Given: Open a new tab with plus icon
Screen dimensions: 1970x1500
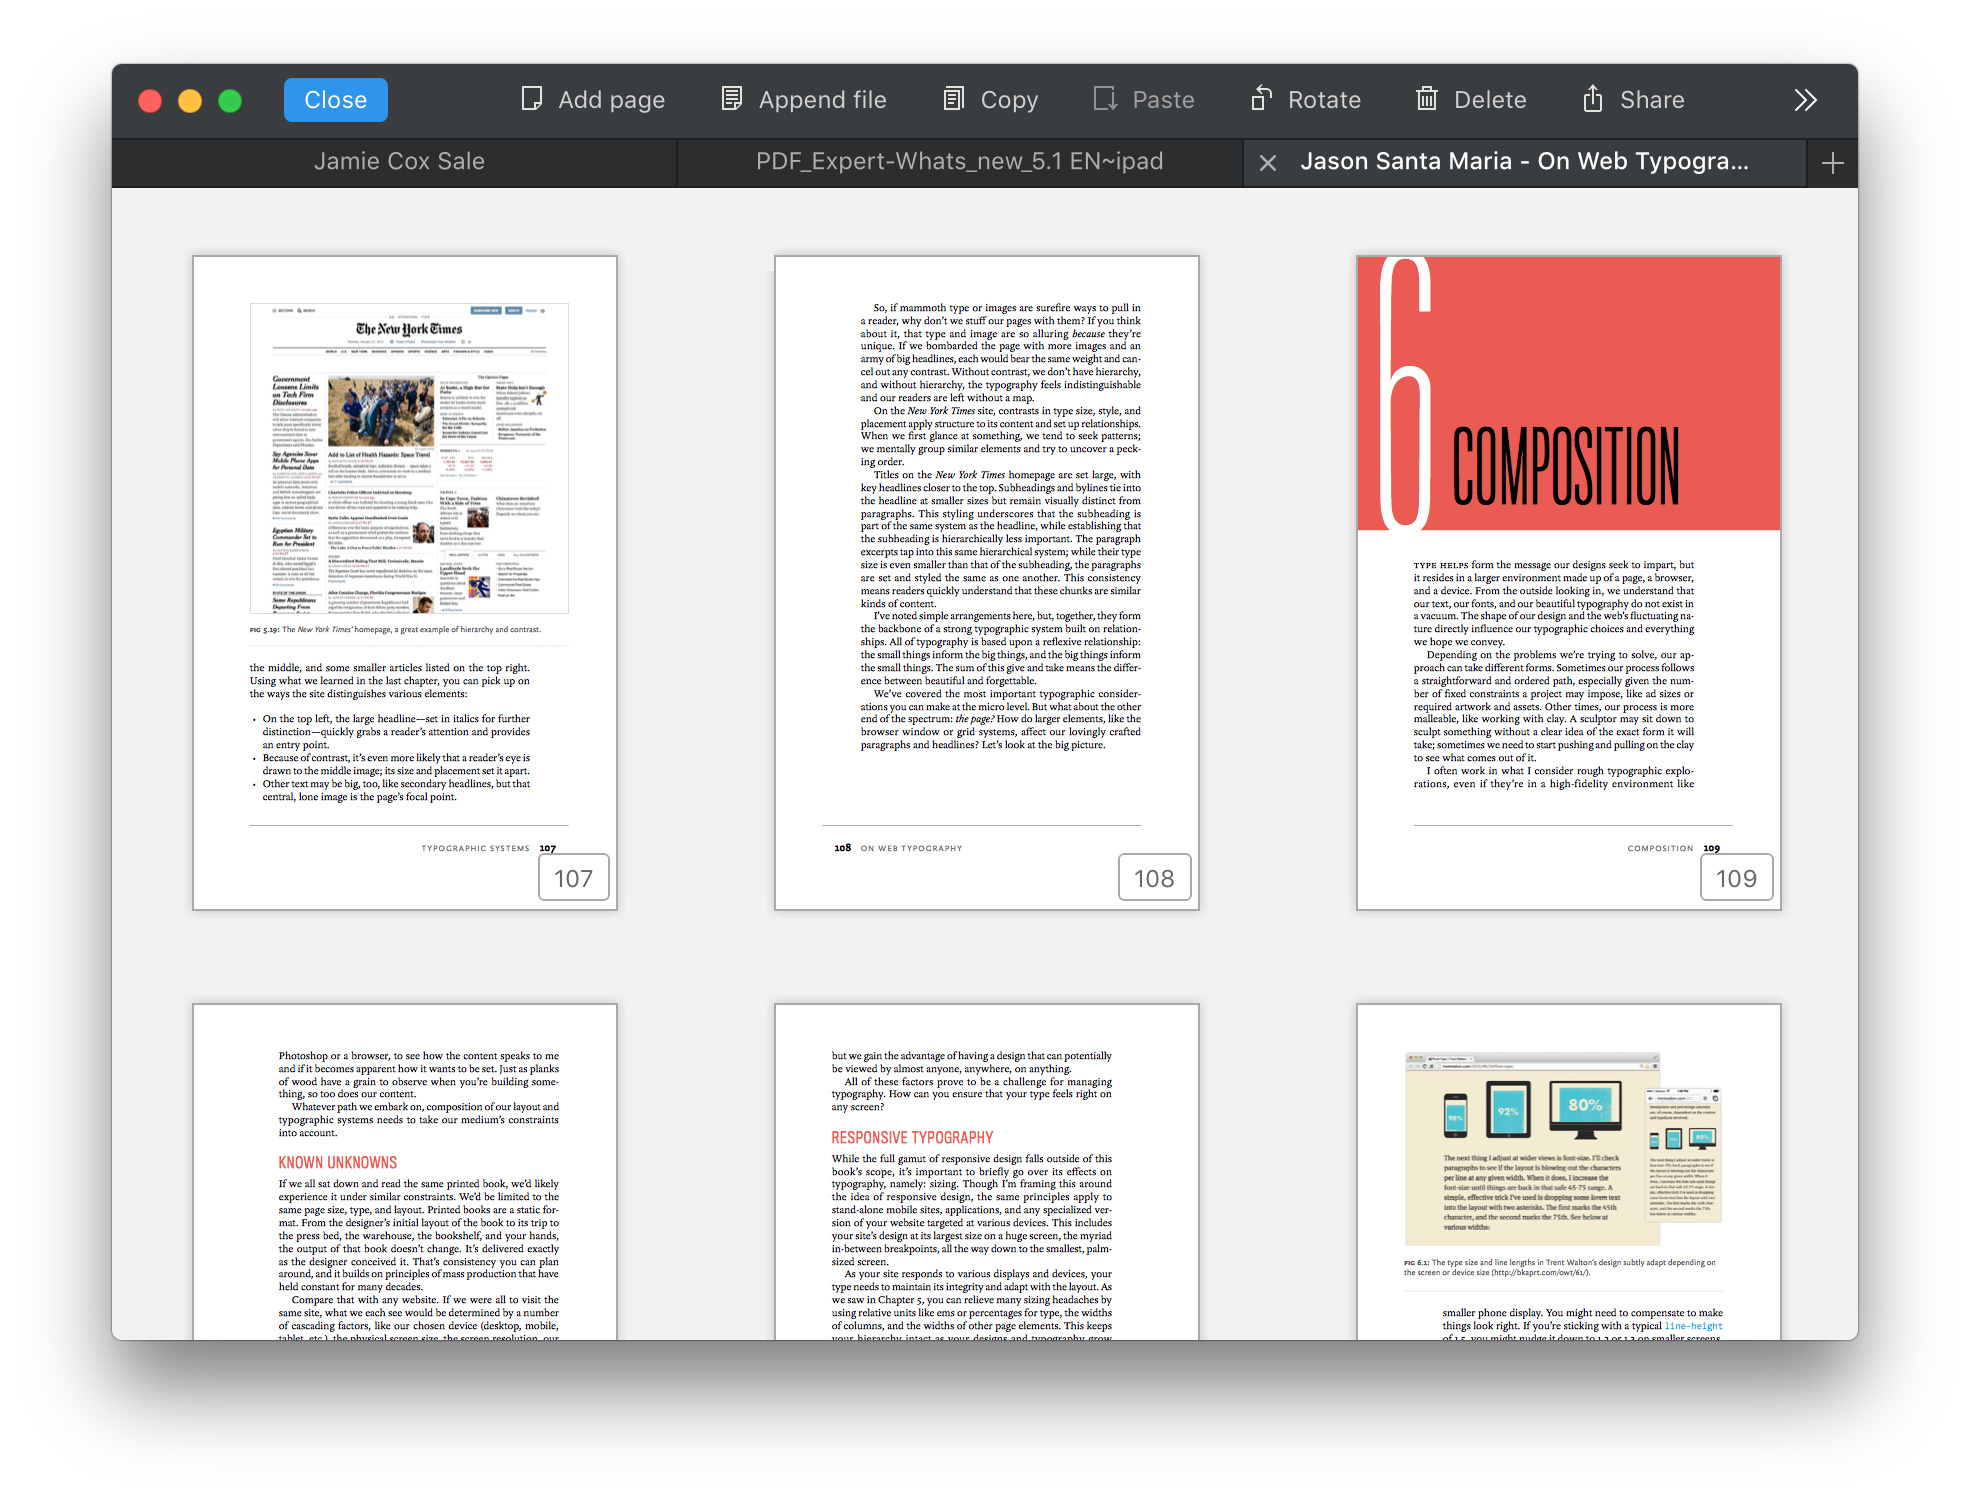Looking at the screenshot, I should [x=1833, y=163].
